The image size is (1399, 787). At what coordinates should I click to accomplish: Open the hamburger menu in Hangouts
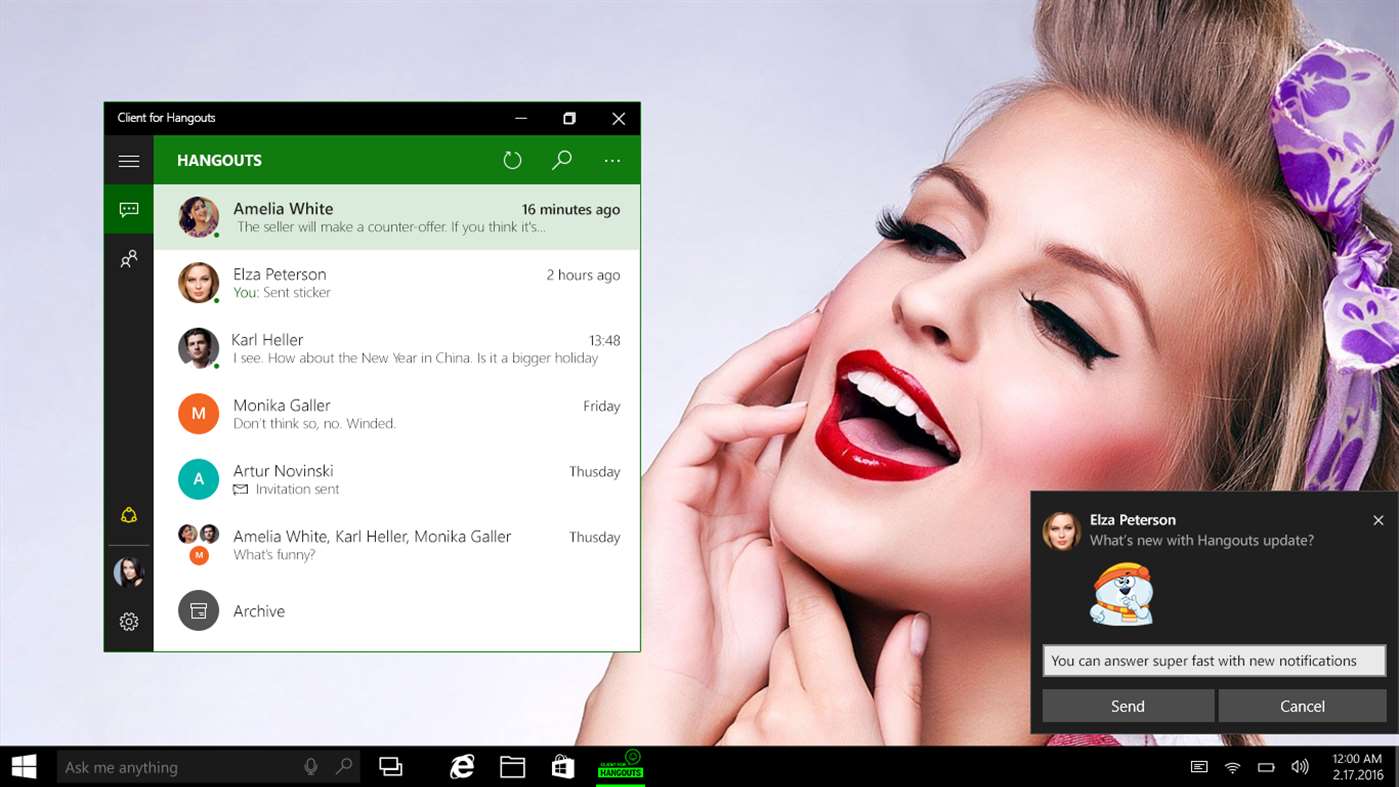click(x=129, y=160)
